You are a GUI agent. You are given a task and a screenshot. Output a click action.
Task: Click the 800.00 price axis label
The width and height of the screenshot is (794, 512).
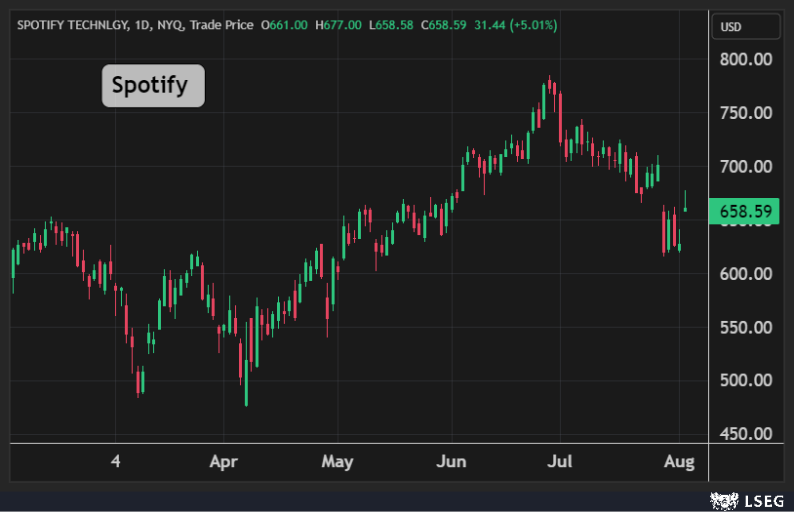pos(745,59)
